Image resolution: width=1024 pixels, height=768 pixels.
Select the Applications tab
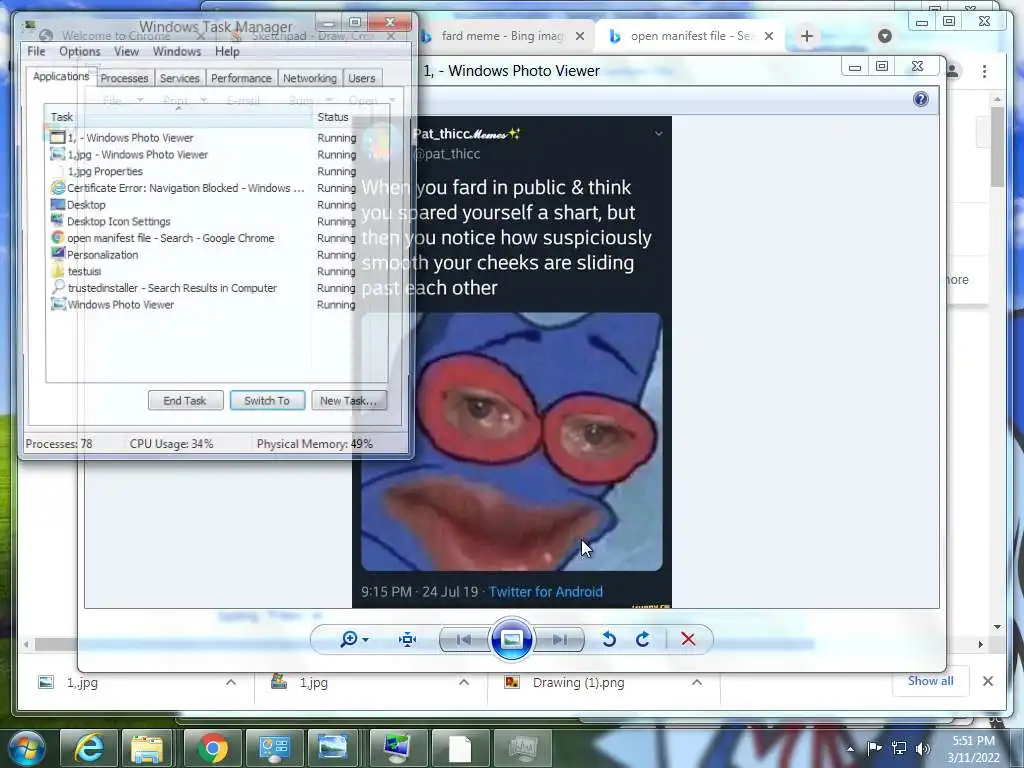tap(61, 76)
